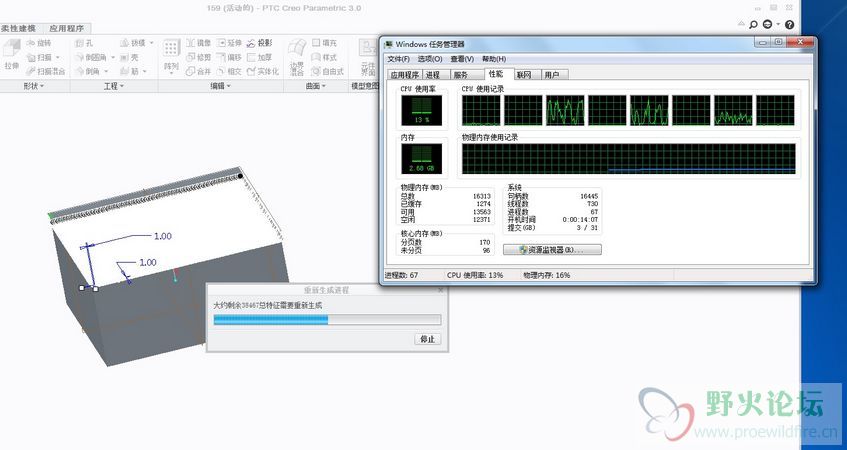Expand the 工程 group dropdown

pyautogui.click(x=114, y=87)
